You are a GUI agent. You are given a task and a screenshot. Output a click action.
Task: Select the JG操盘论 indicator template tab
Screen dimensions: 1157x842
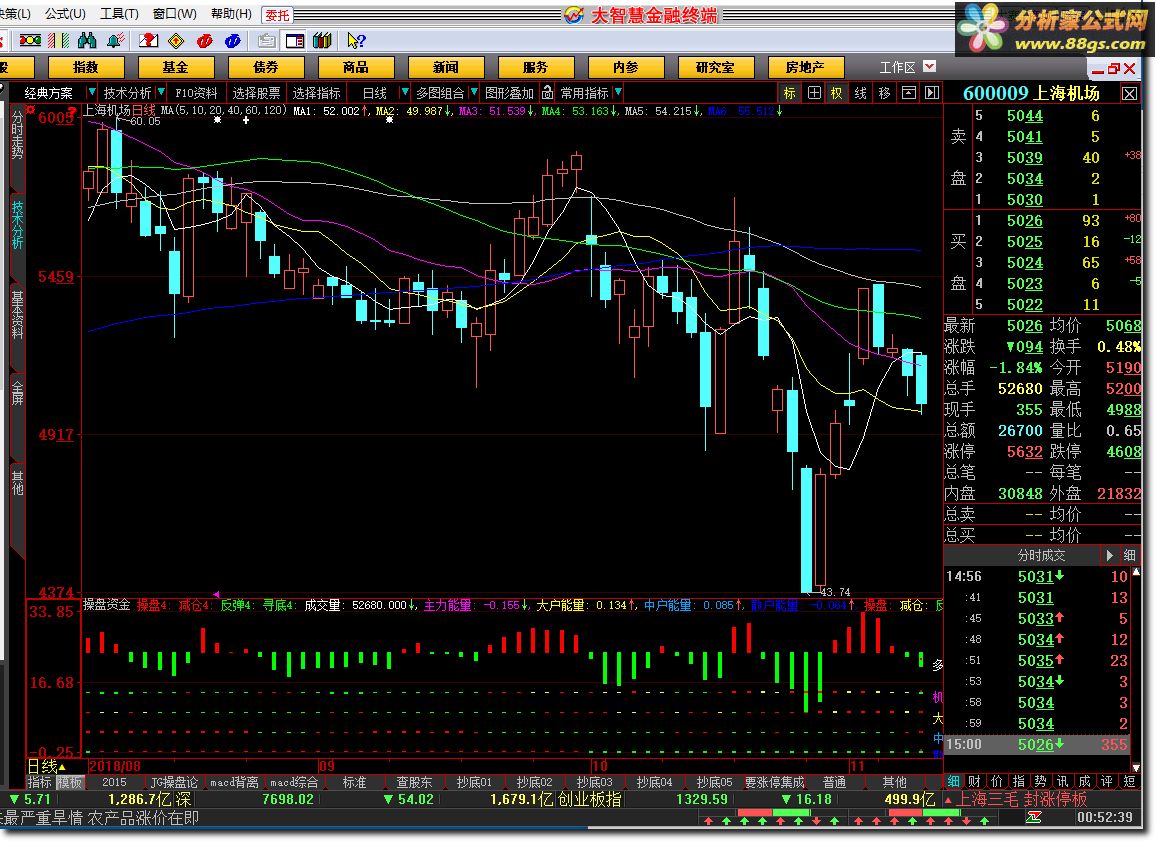tap(174, 781)
